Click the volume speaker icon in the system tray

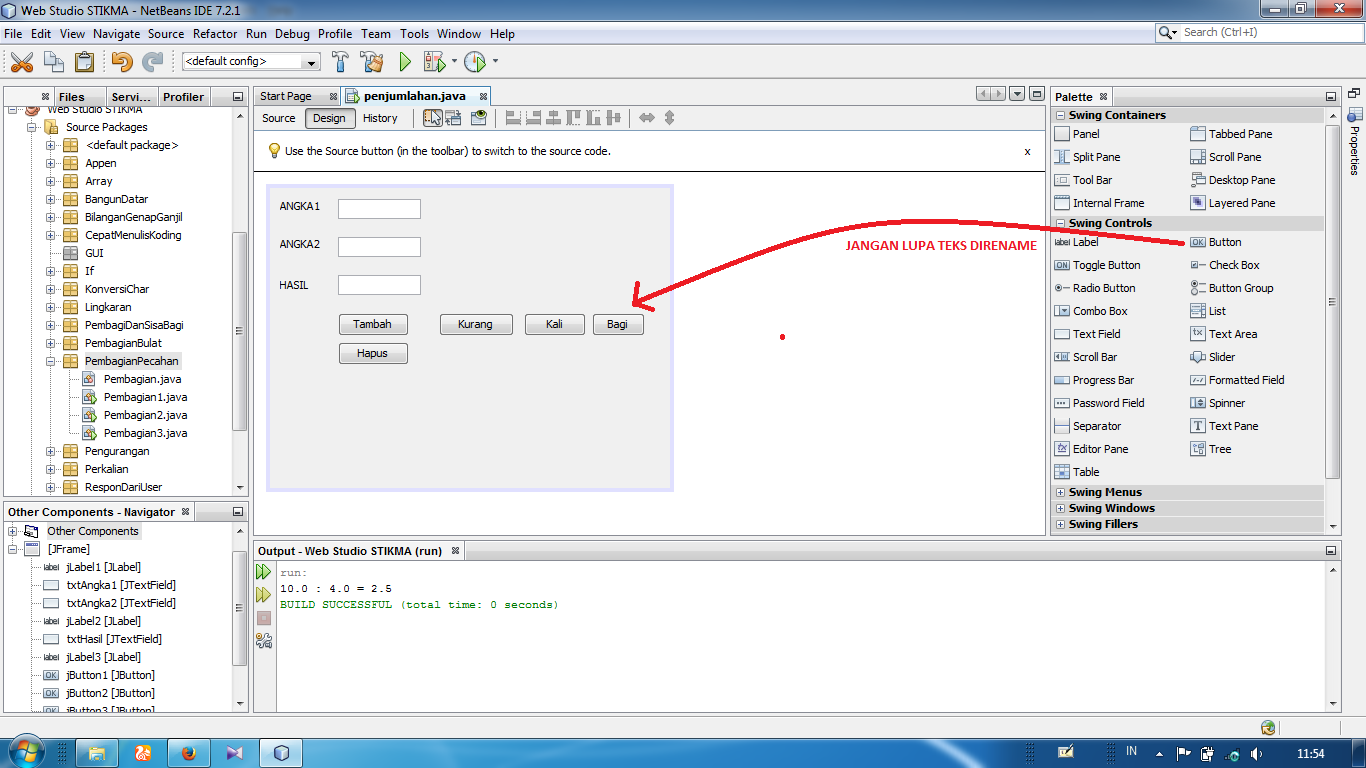tap(1256, 753)
